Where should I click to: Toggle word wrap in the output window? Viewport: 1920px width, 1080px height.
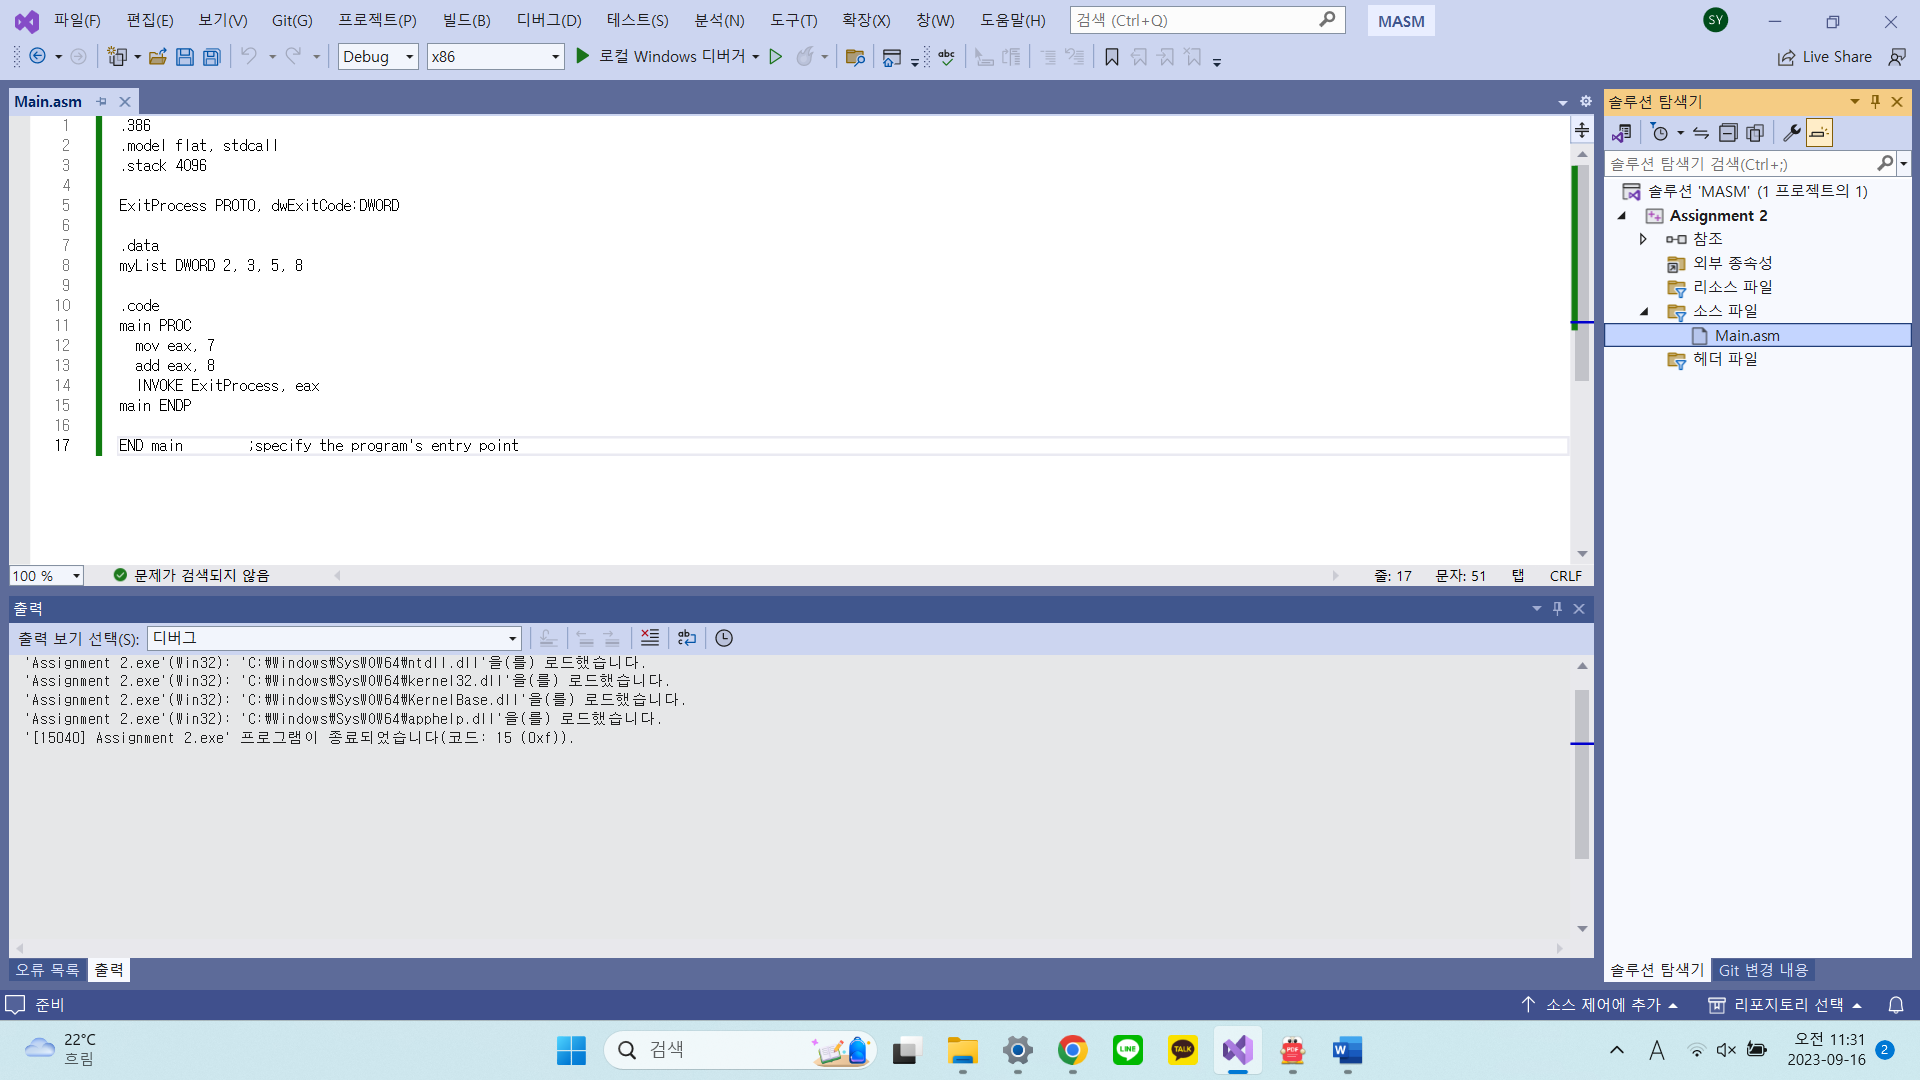coord(687,638)
